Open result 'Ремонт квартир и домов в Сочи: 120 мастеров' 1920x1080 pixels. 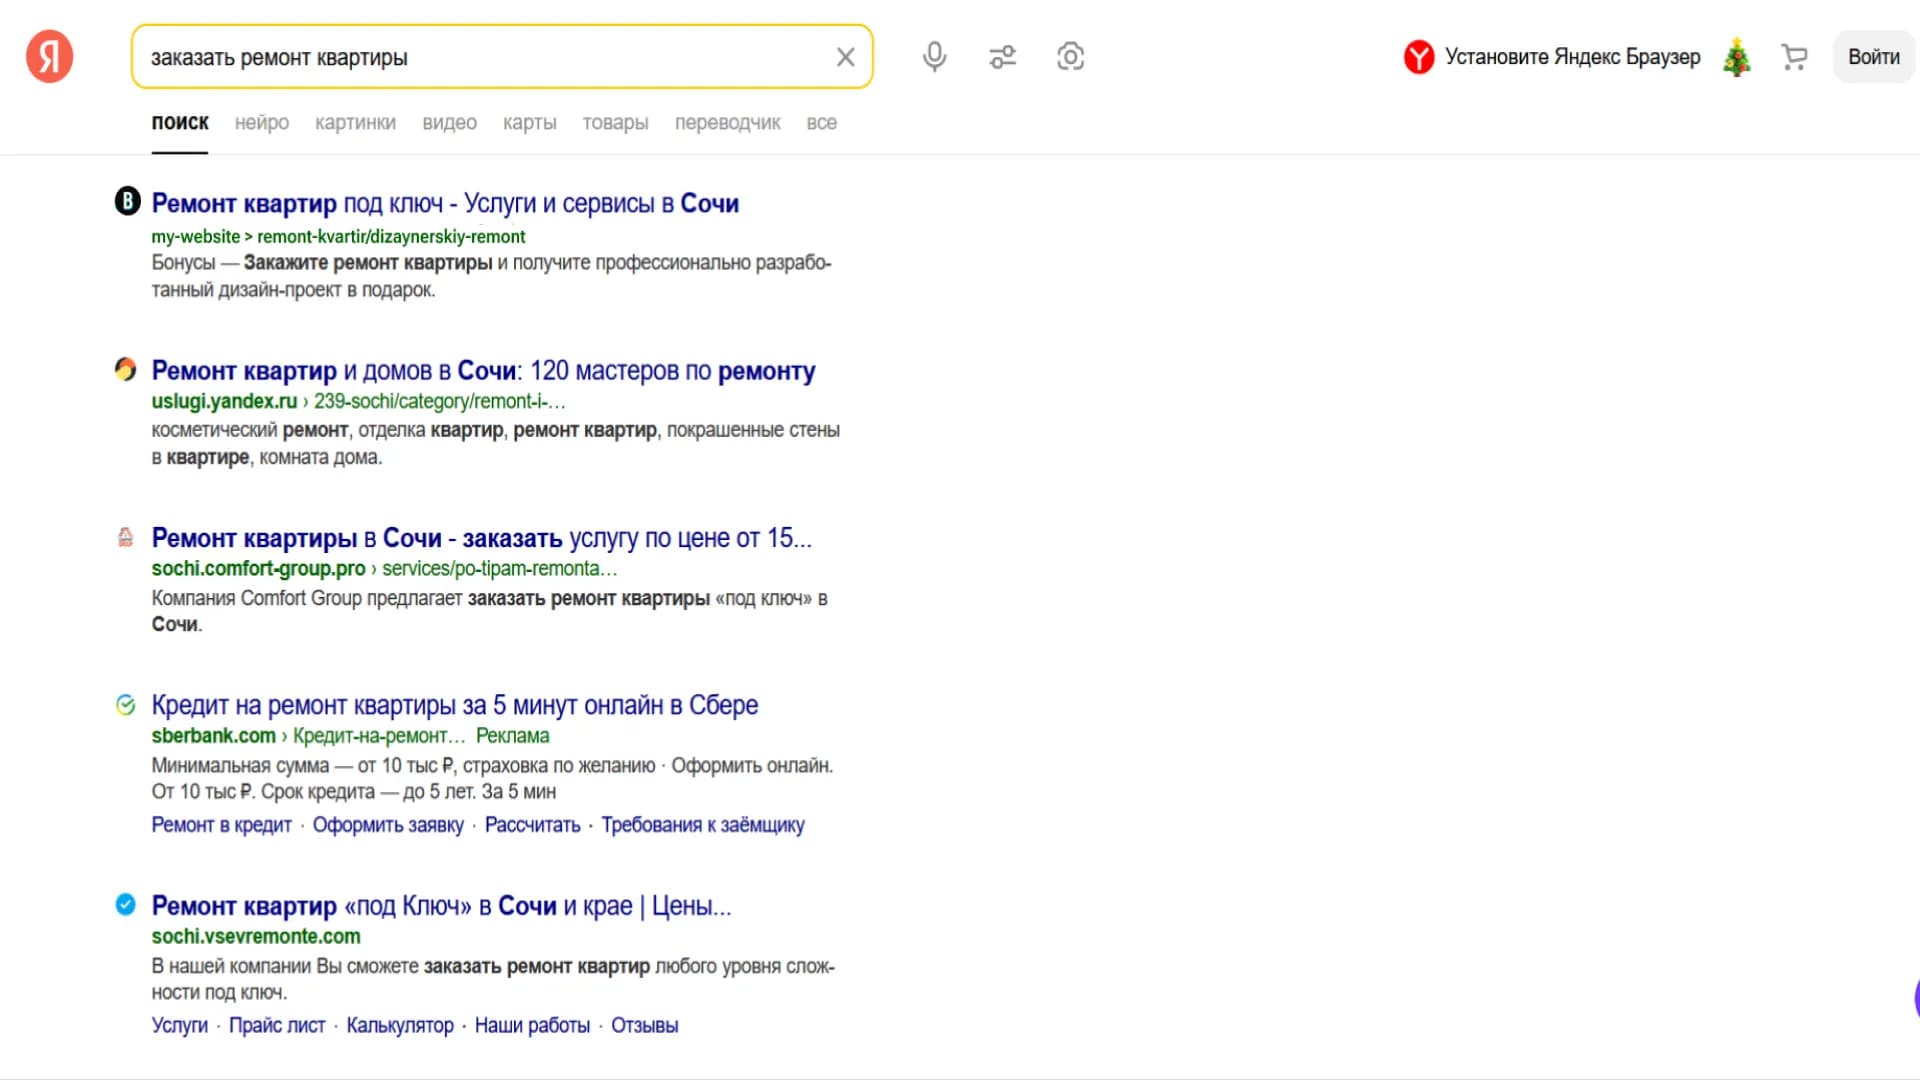click(483, 371)
